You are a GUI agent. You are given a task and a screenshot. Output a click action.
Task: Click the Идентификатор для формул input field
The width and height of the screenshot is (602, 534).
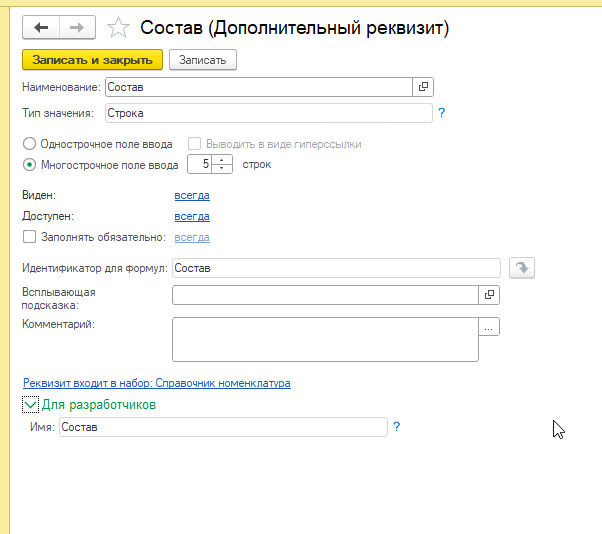(335, 267)
